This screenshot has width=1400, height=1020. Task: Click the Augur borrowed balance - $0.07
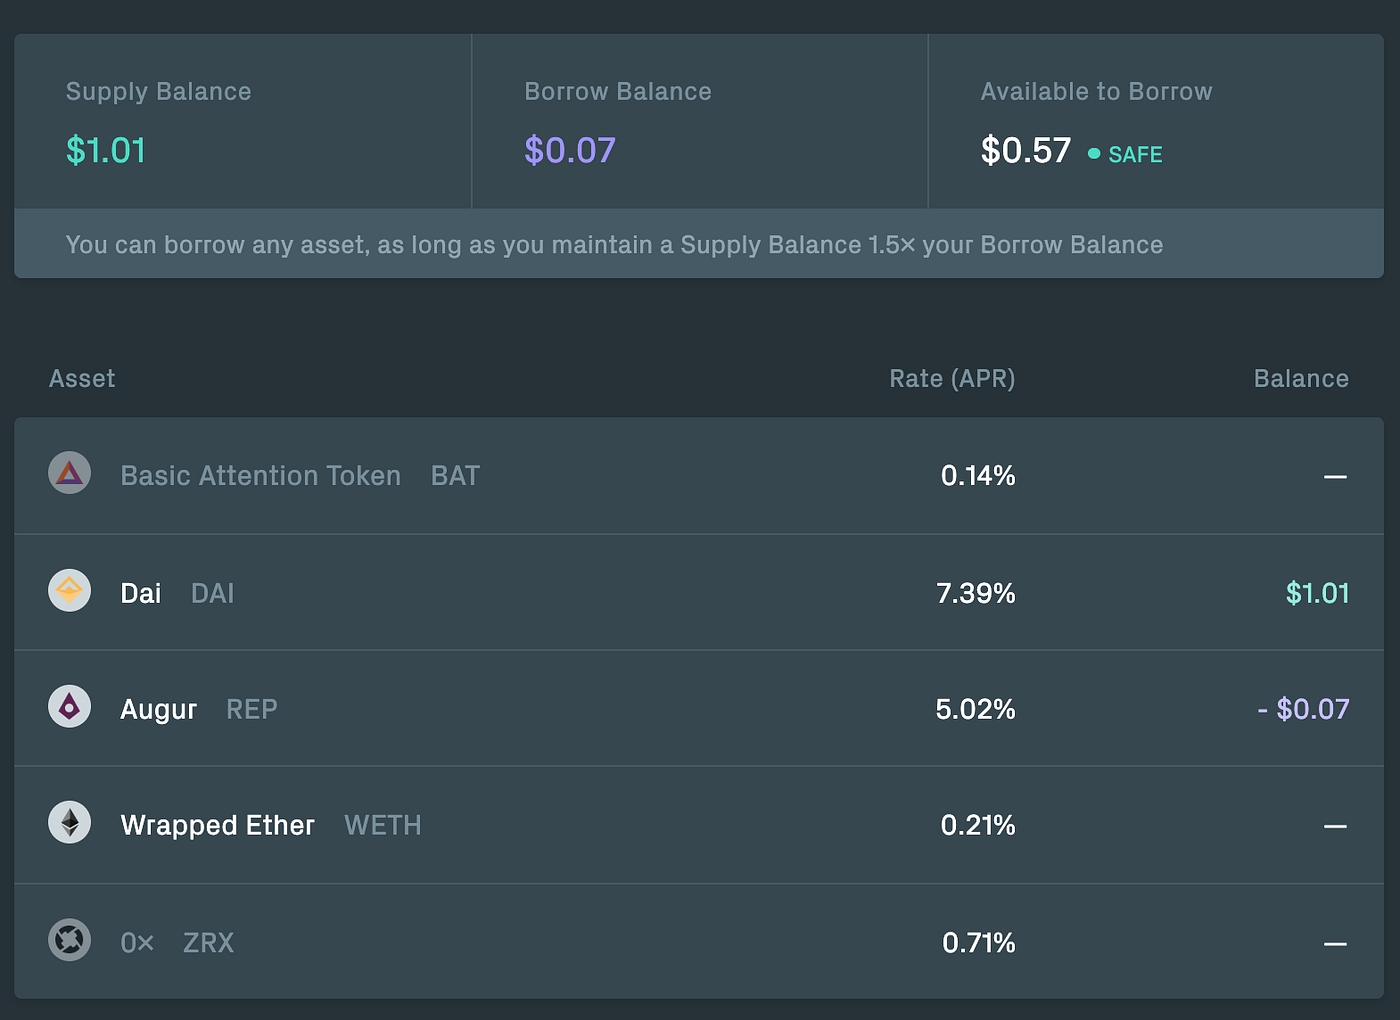(1303, 710)
